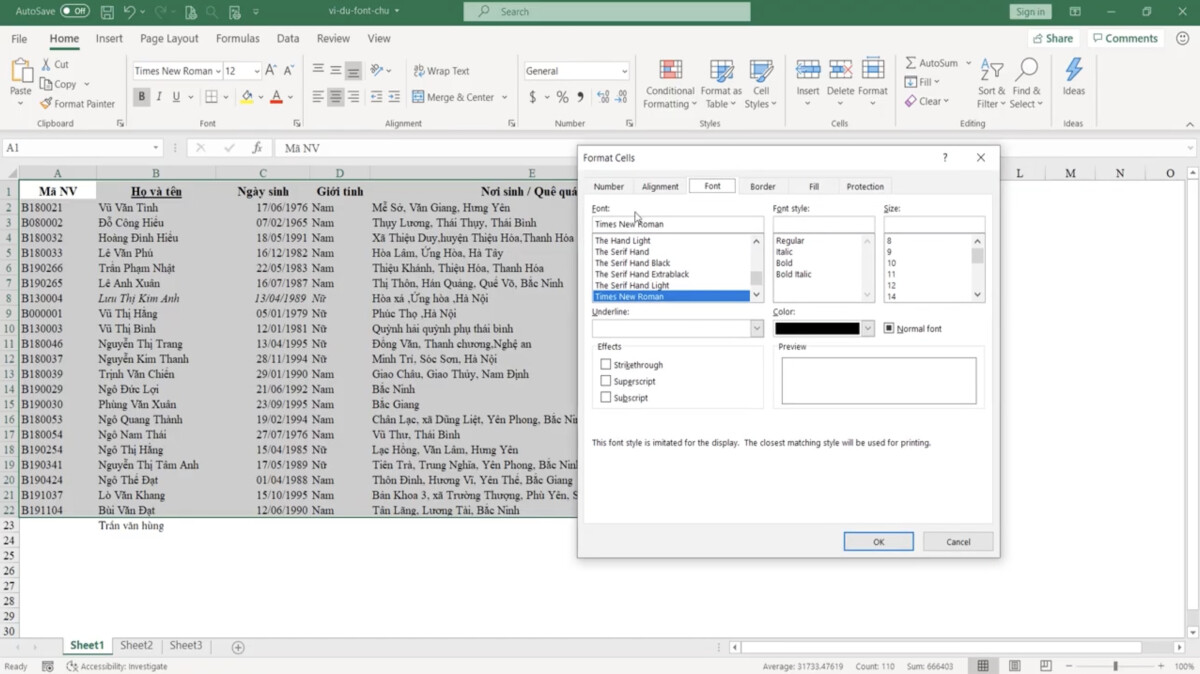Select Bold Italic in Font style list
This screenshot has width=1200, height=674.
tap(794, 274)
